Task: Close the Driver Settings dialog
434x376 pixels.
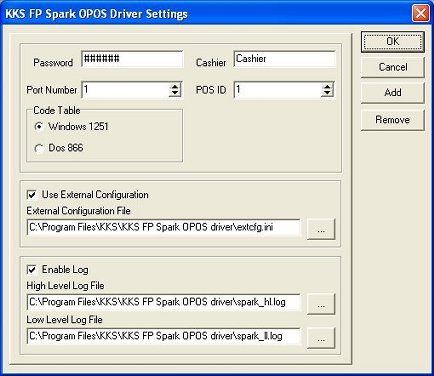Action: click(x=421, y=14)
